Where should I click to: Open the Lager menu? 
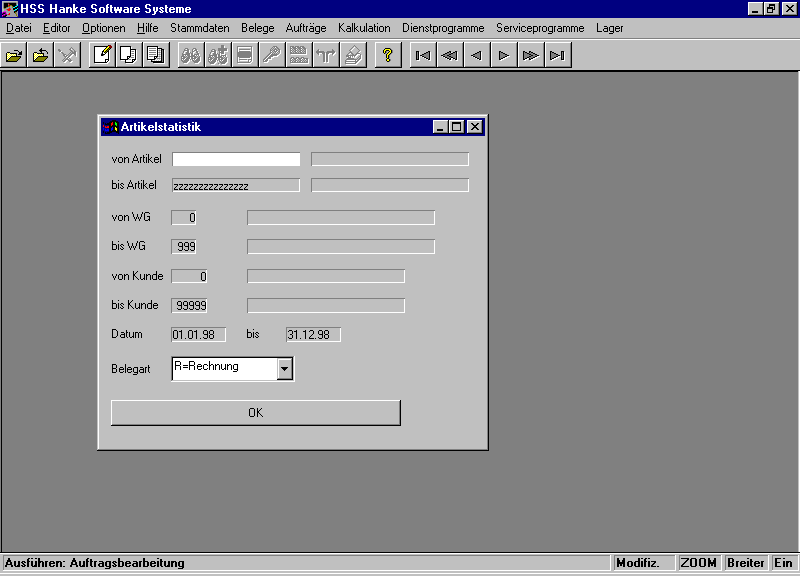click(609, 28)
